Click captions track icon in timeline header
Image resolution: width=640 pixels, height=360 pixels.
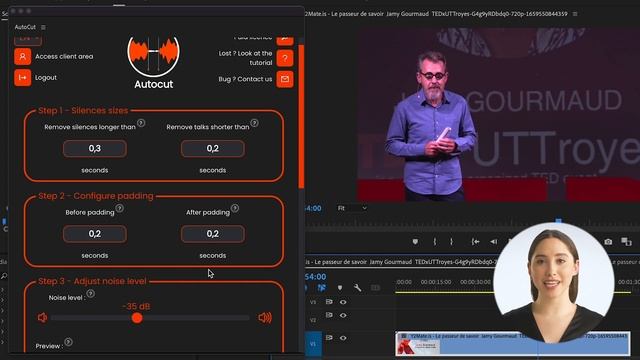tap(375, 288)
